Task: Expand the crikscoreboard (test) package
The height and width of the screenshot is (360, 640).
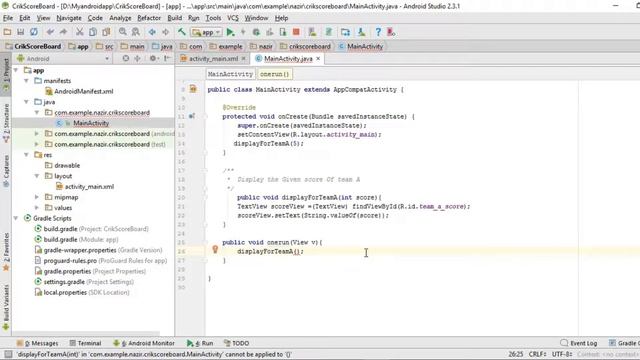Action: pos(37,144)
